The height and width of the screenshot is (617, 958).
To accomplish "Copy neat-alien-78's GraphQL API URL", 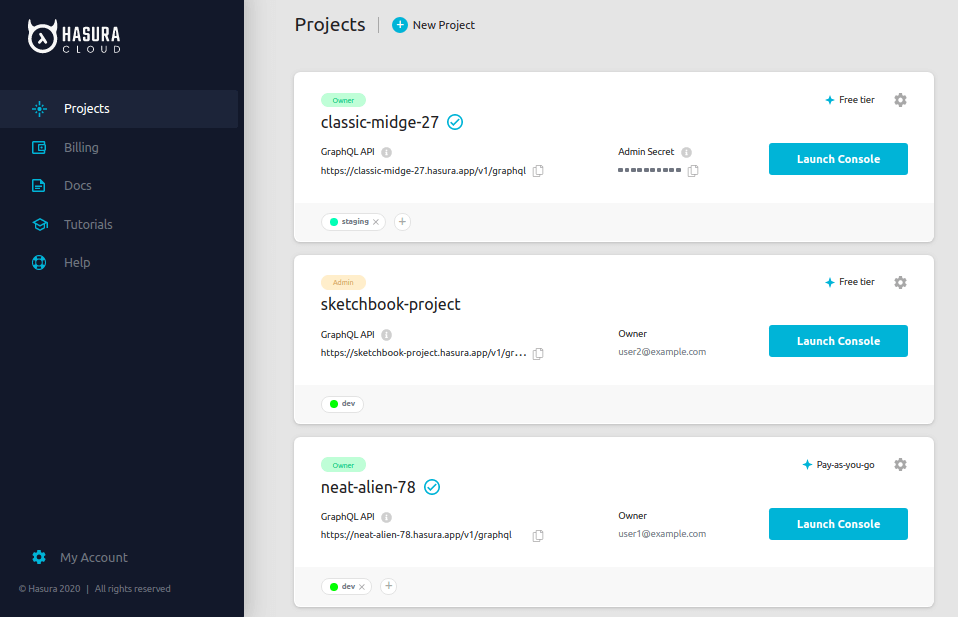I will 538,535.
